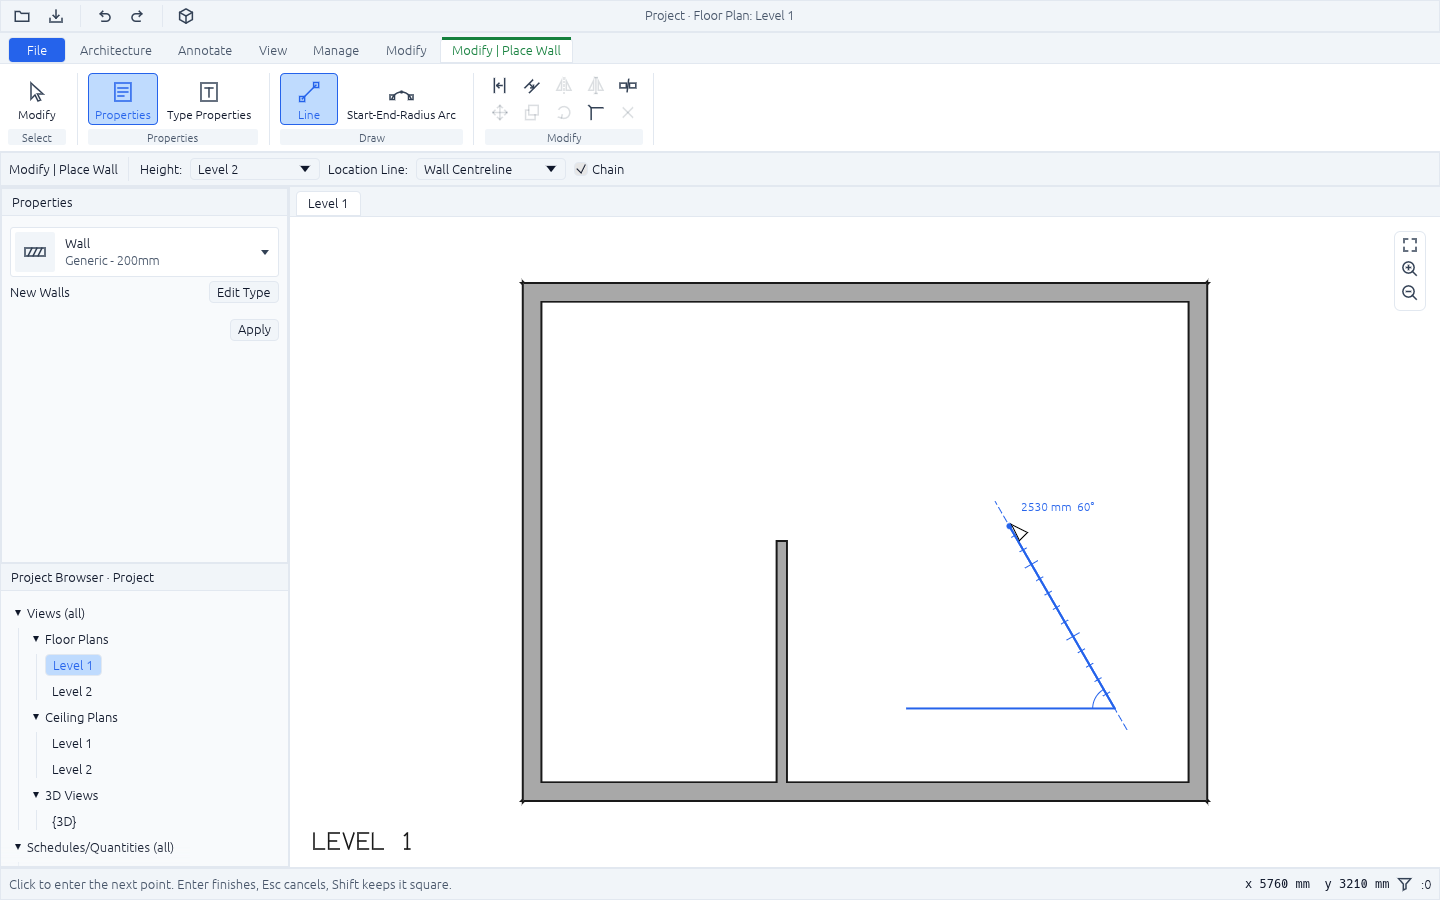Switch to the Architecture tab
This screenshot has height=900, width=1440.
point(116,50)
